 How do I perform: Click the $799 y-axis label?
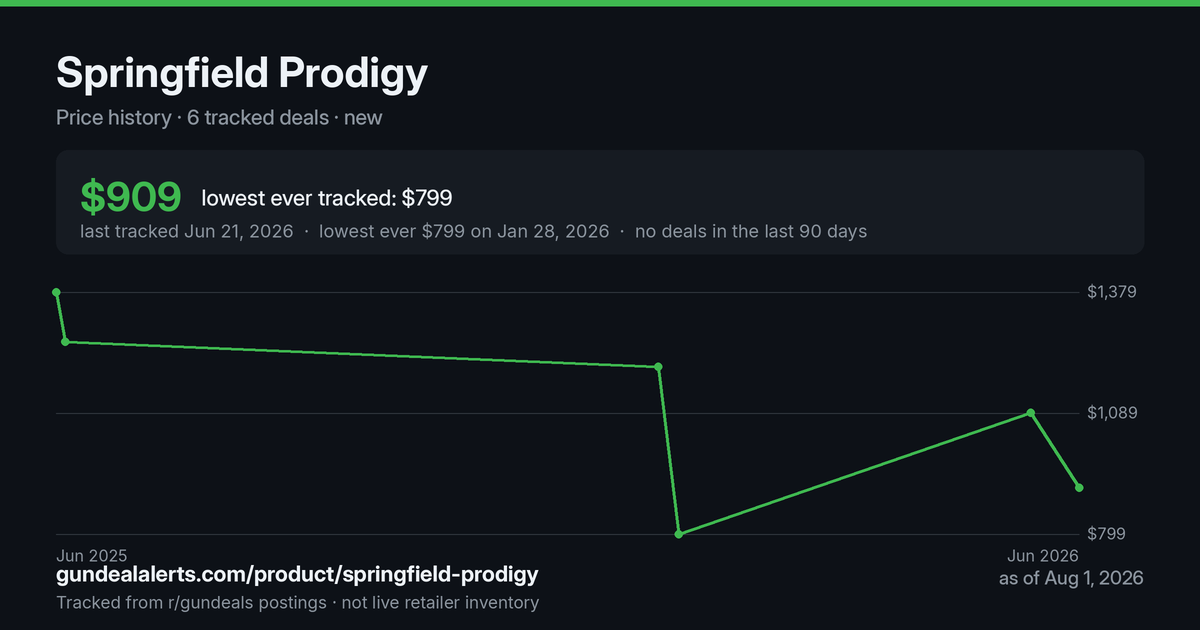pos(1106,534)
